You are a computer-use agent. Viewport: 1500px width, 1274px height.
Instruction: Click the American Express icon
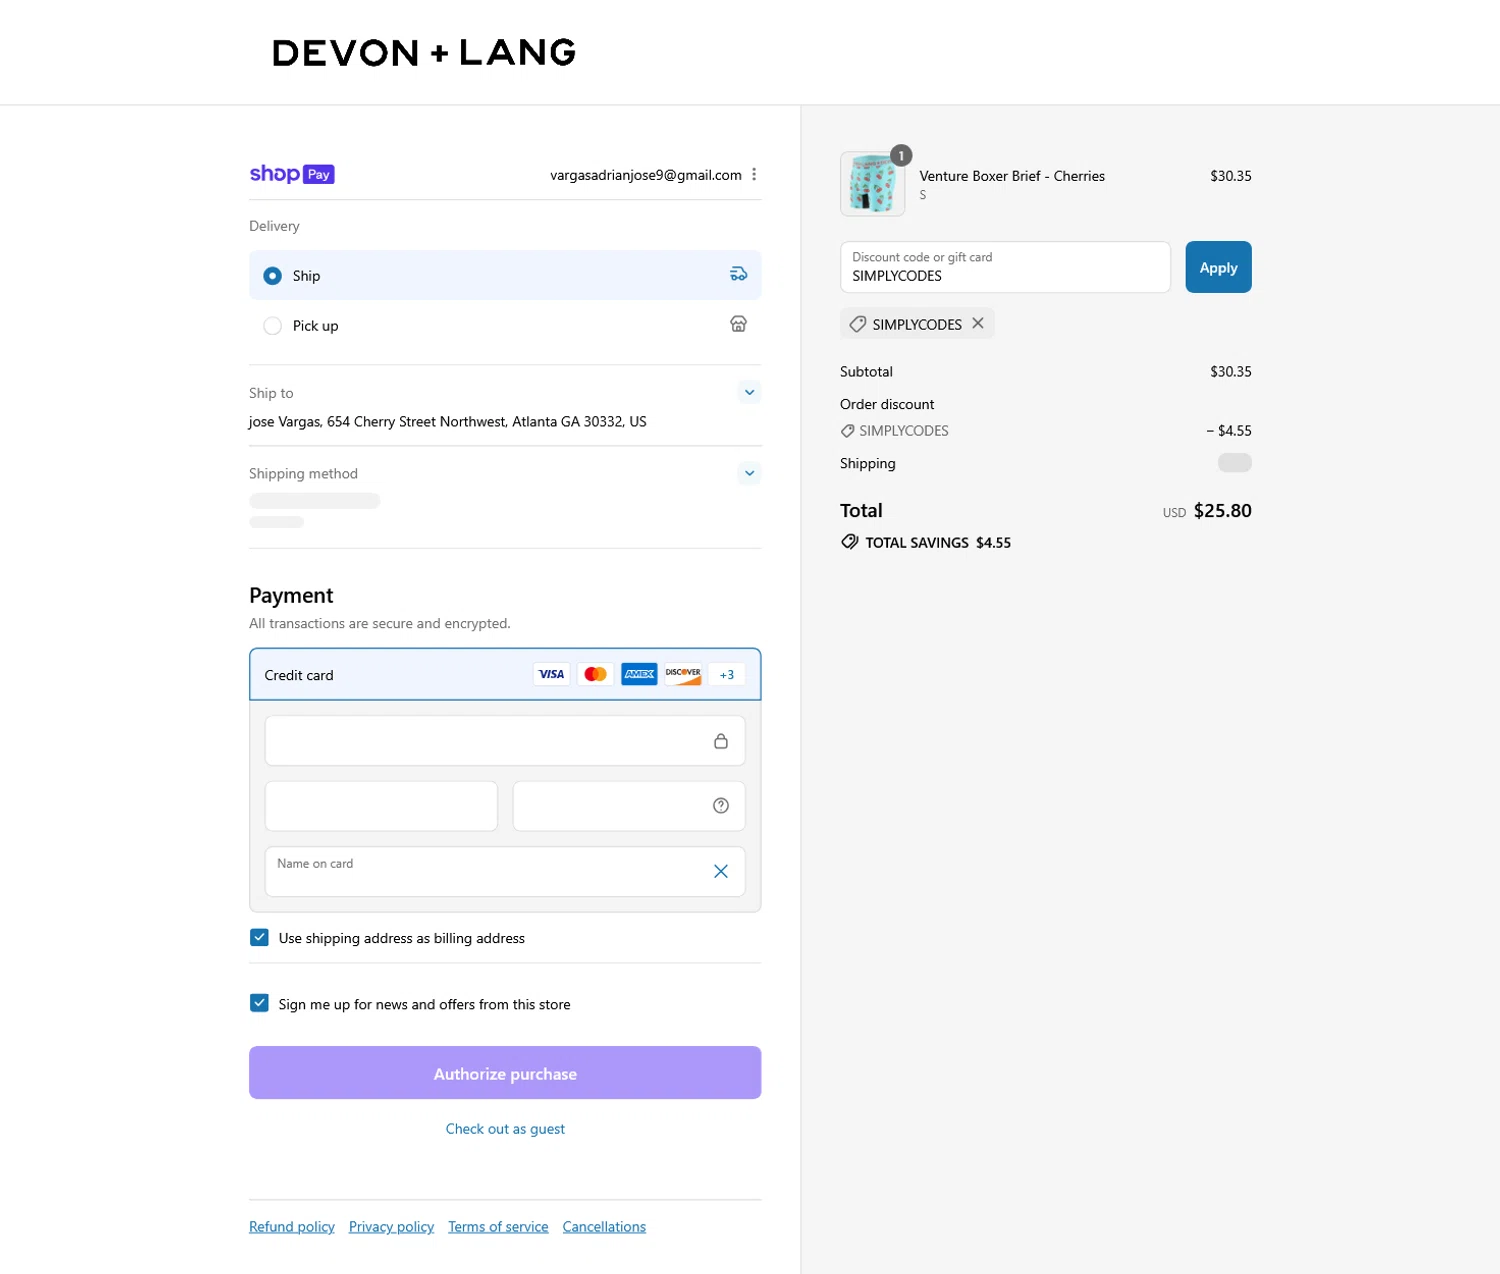639,674
